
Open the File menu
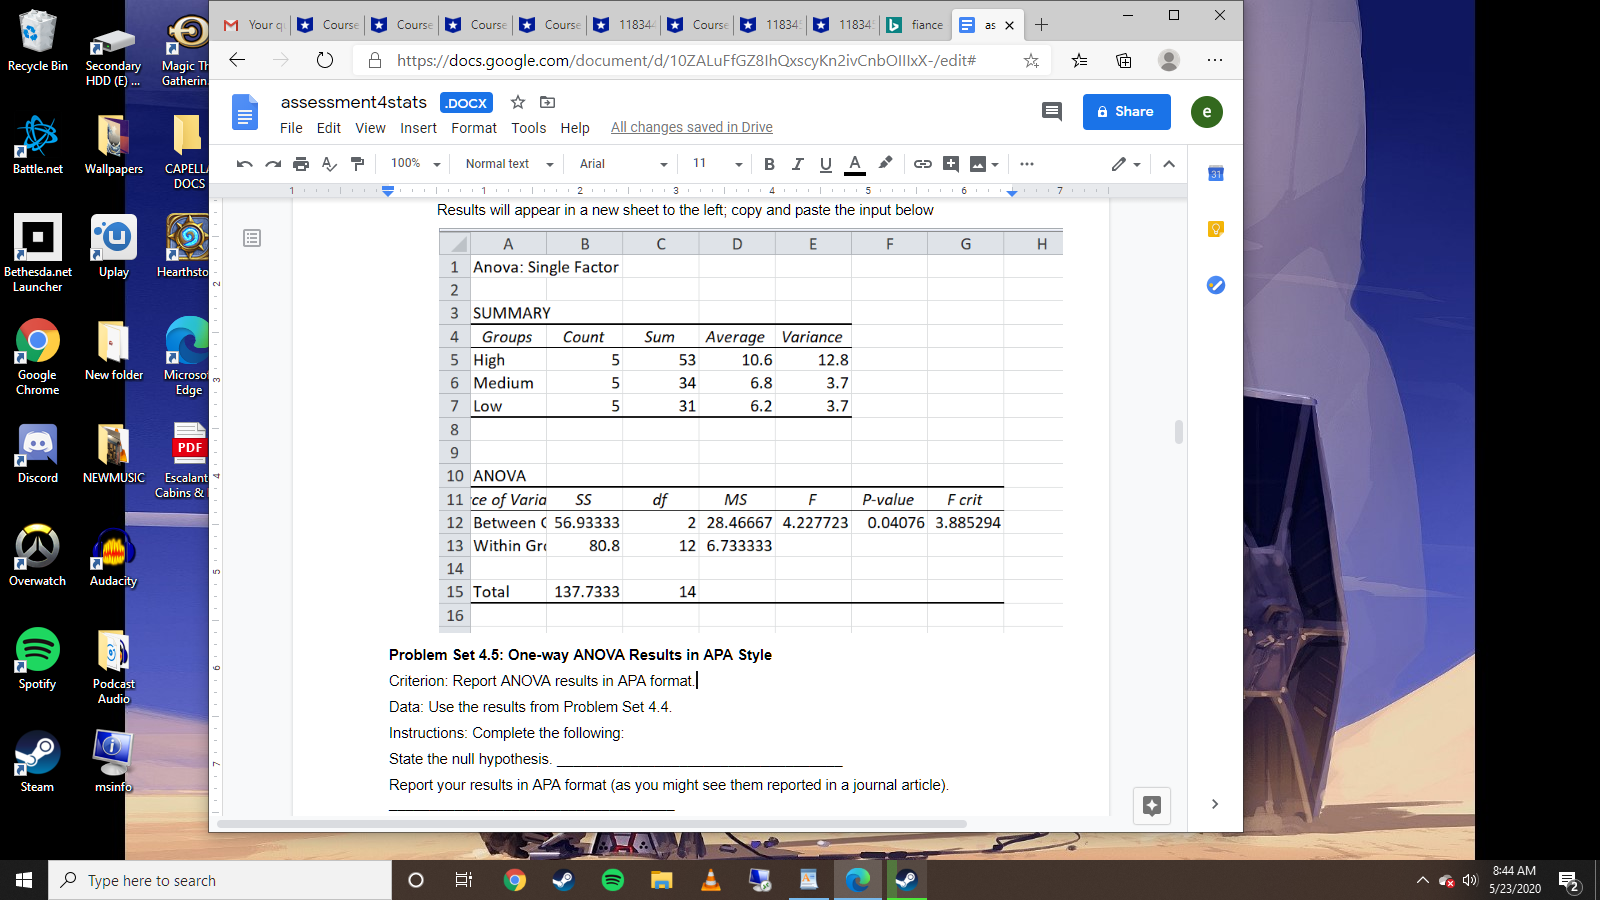pyautogui.click(x=291, y=128)
